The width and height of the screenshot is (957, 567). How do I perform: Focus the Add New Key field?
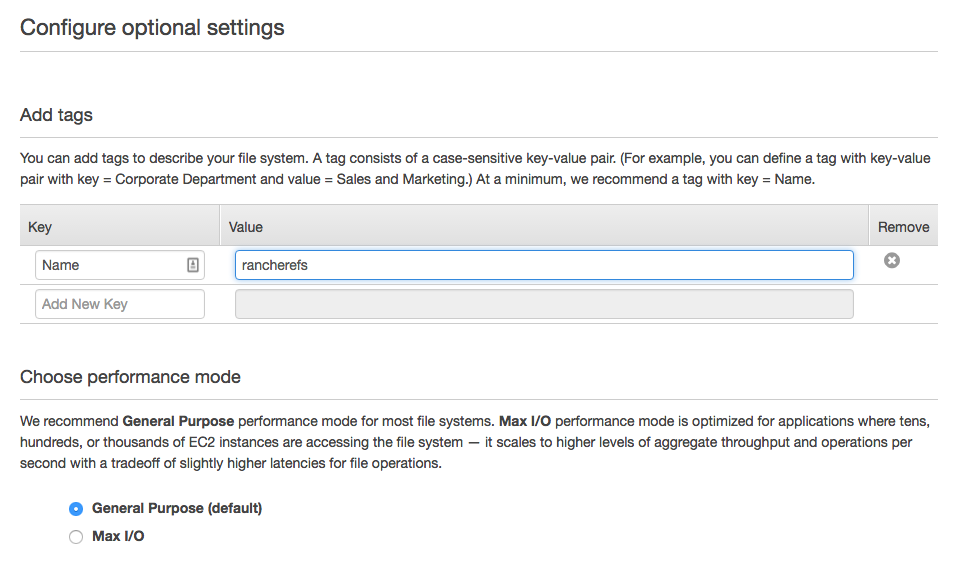pos(119,304)
